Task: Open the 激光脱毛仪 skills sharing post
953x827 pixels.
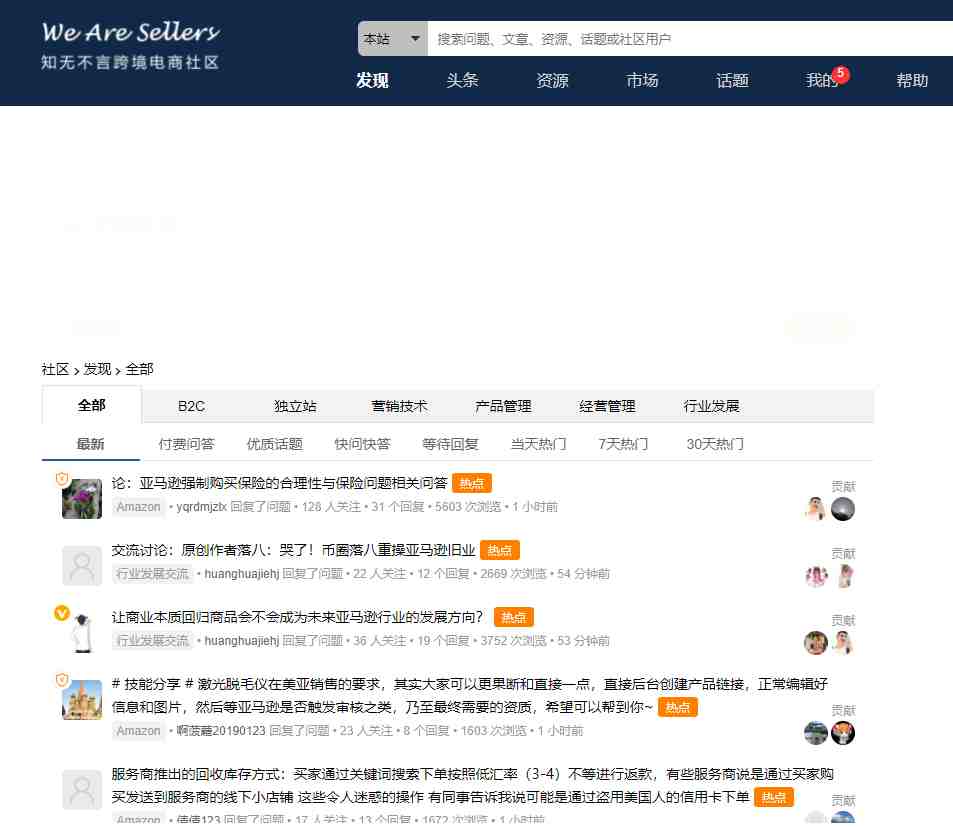Action: pos(469,695)
